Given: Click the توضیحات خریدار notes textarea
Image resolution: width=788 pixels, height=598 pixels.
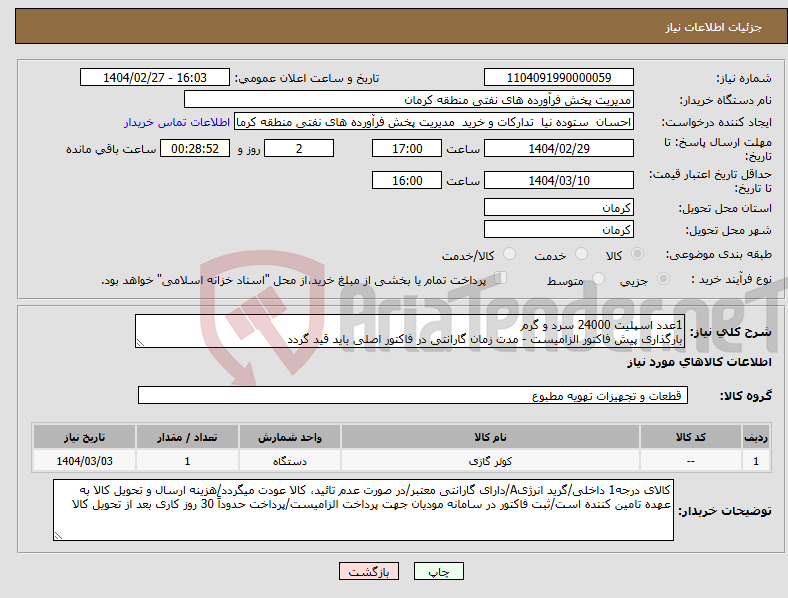Looking at the screenshot, I should pyautogui.click(x=363, y=510).
